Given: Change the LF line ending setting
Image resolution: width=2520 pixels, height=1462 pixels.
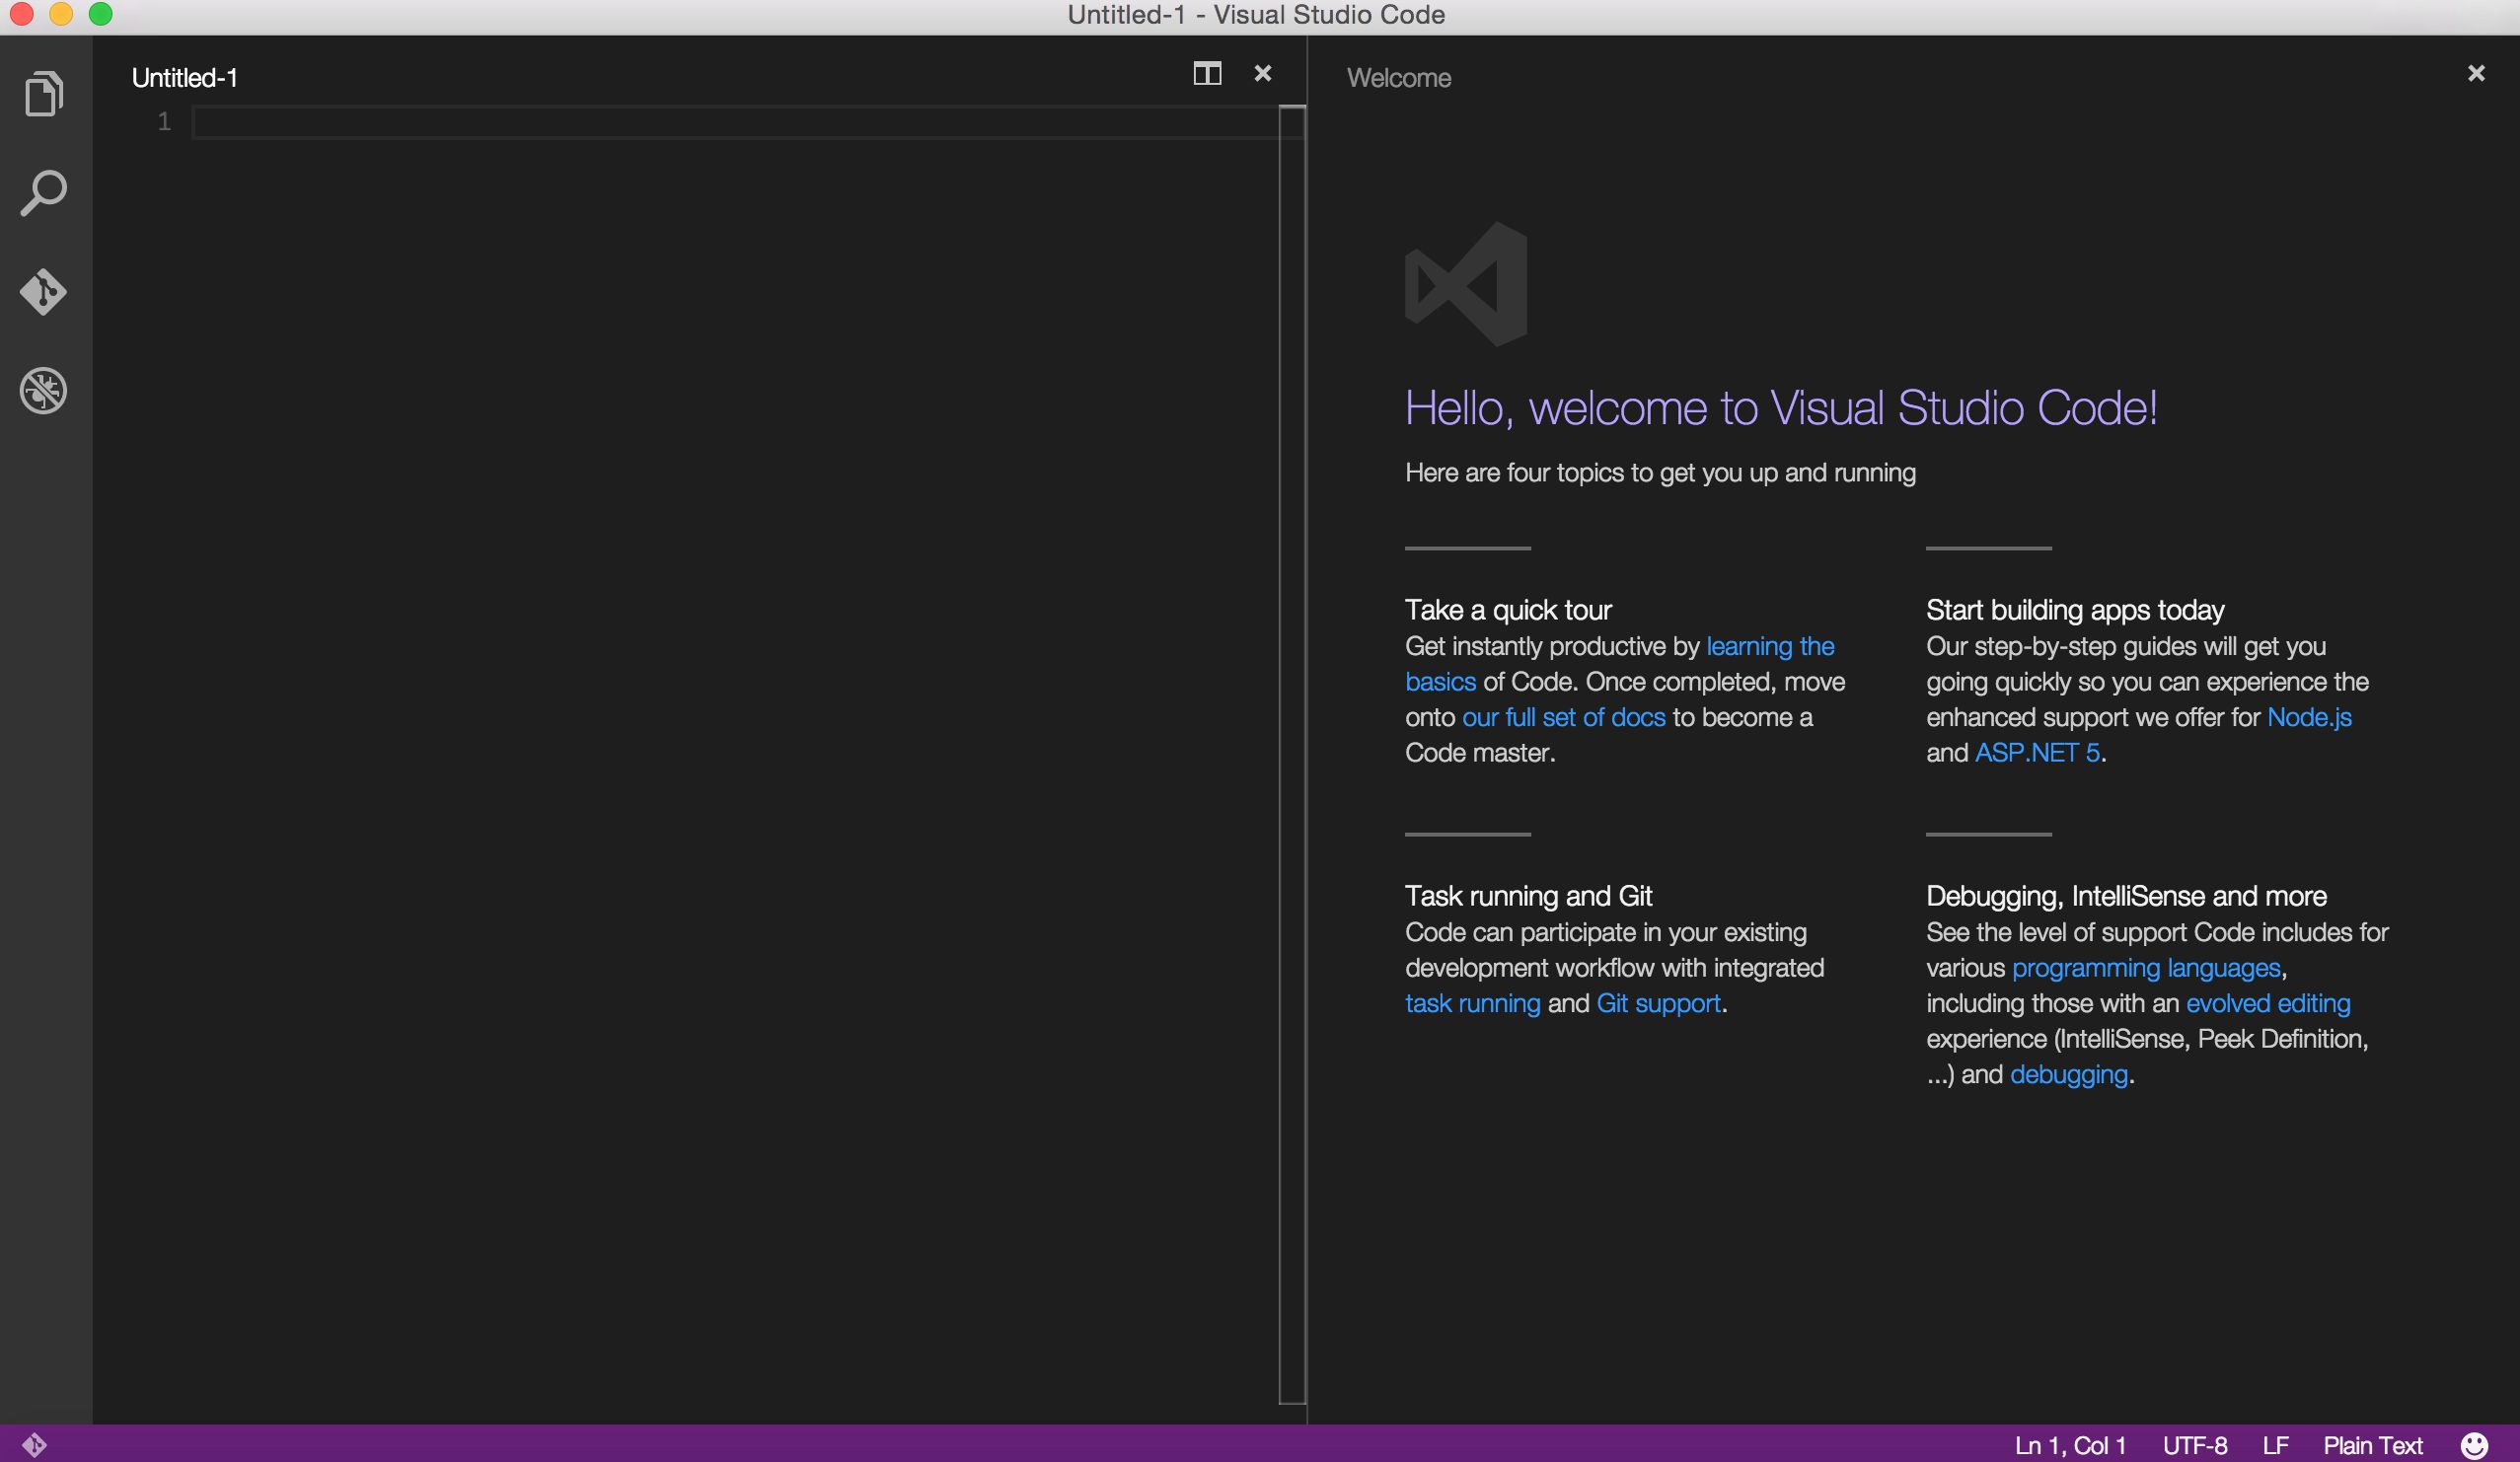Looking at the screenshot, I should 2275,1445.
